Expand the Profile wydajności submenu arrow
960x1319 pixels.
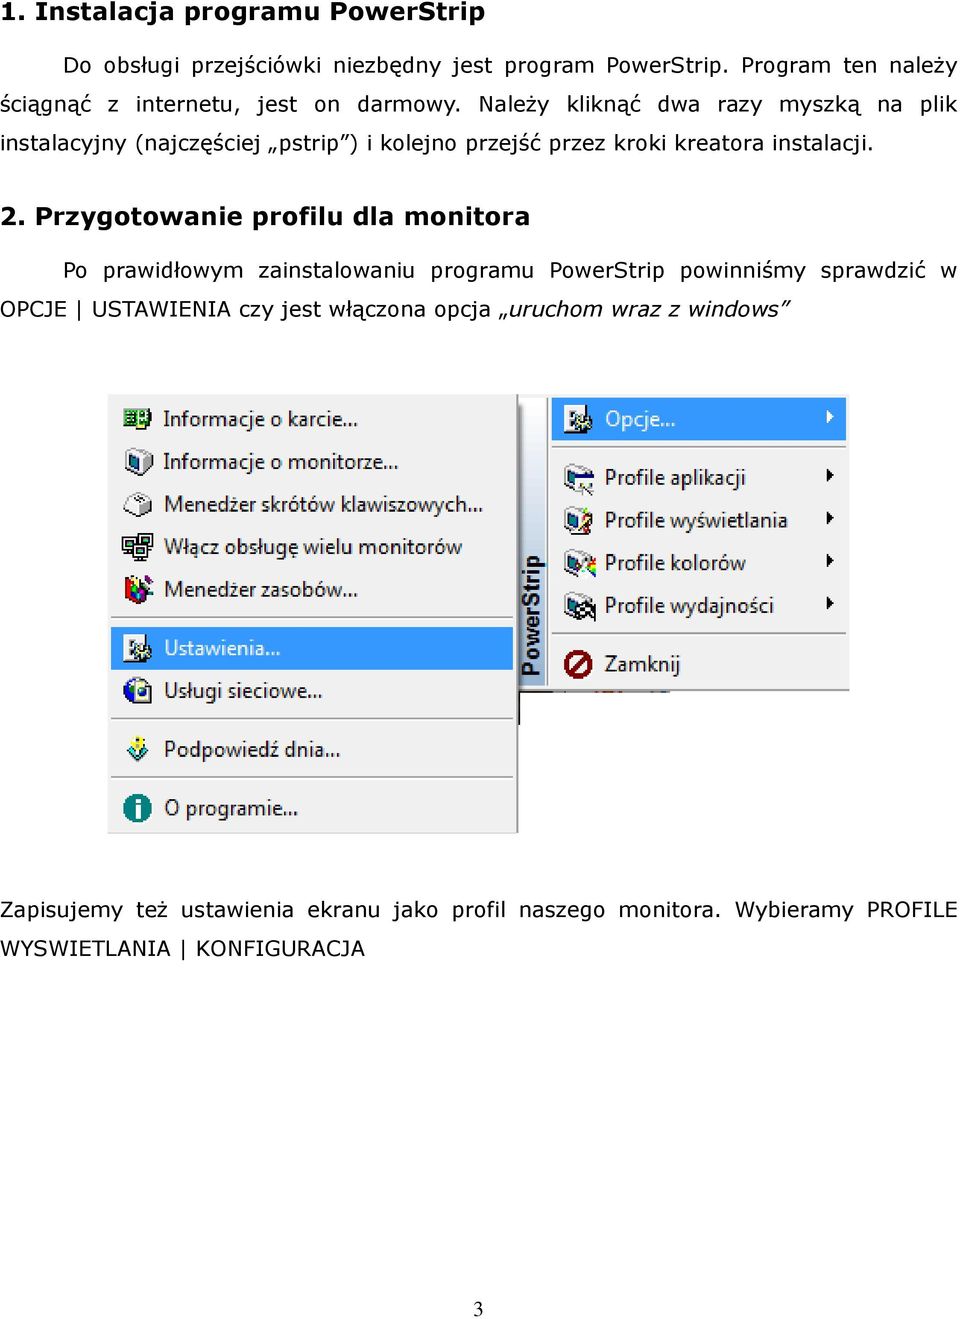point(830,603)
